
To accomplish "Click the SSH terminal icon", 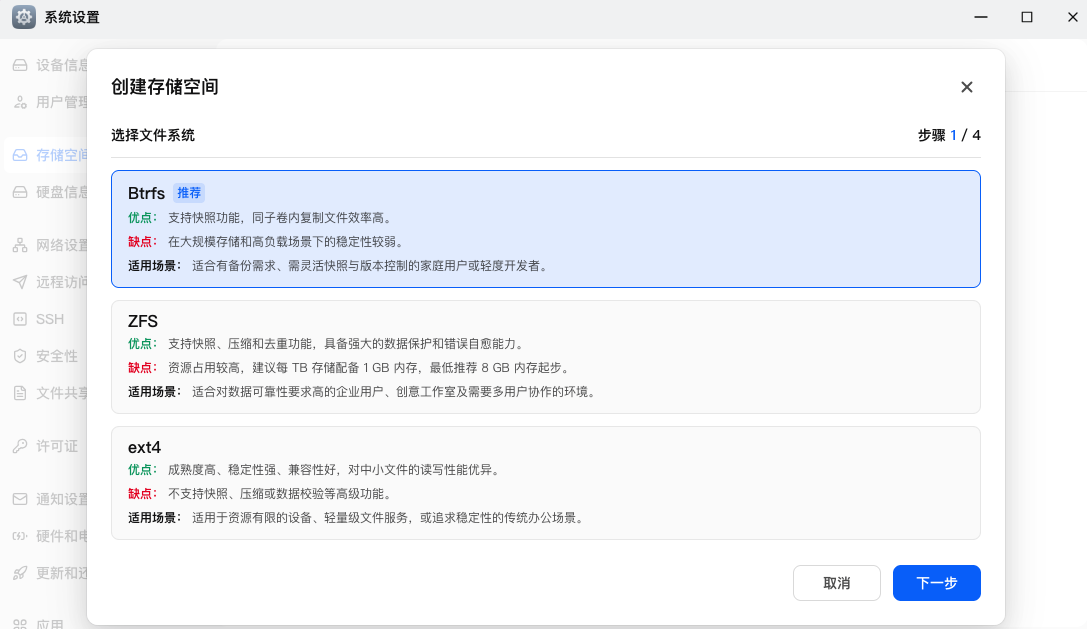I will (x=22, y=318).
